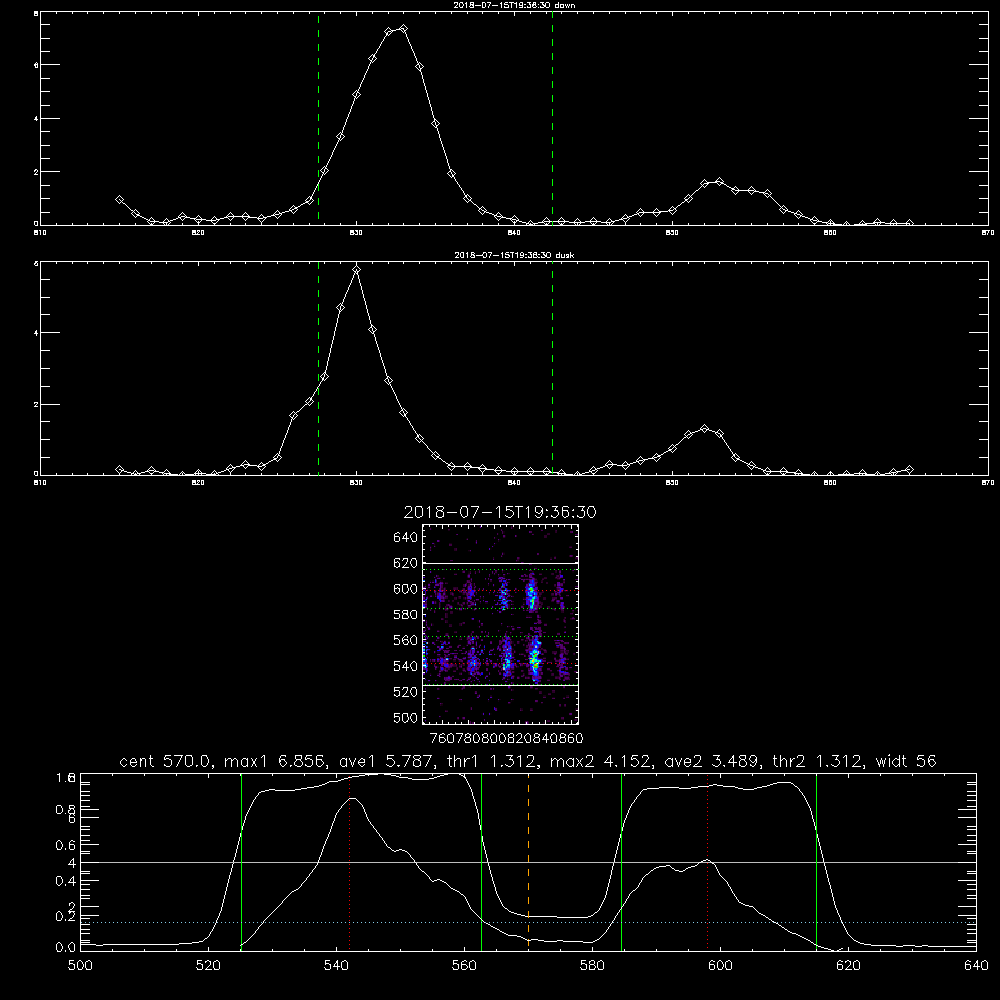The image size is (1000, 1000).
Task: Select the 'thr1 1.312' value
Action: click(492, 761)
